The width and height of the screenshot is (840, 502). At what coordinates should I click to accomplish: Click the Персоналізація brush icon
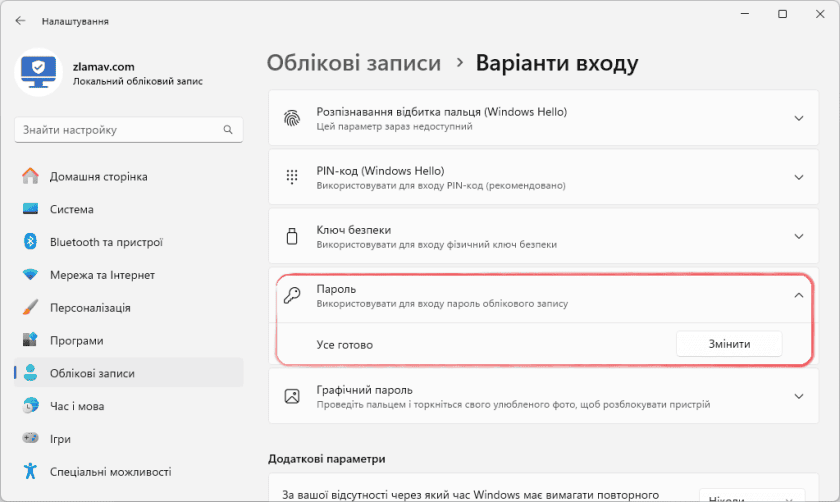click(31, 307)
